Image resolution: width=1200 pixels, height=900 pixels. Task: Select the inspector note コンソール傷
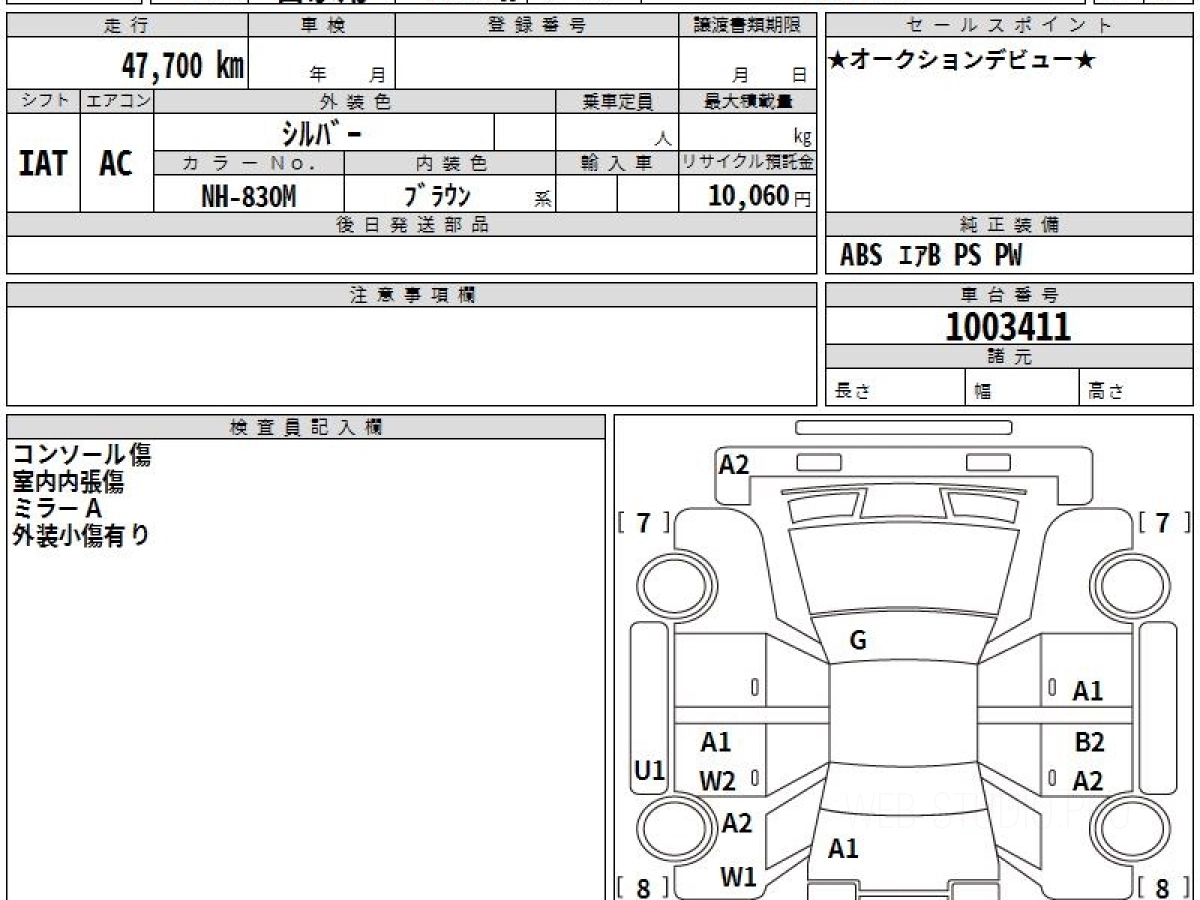tap(82, 456)
